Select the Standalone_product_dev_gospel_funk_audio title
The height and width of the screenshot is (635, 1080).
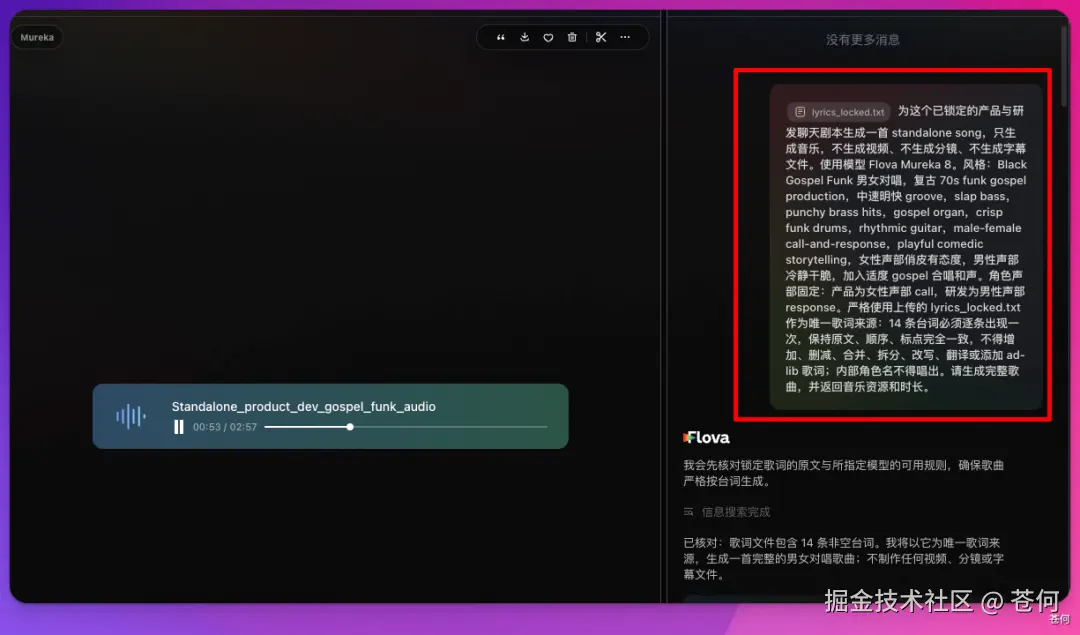click(x=304, y=406)
